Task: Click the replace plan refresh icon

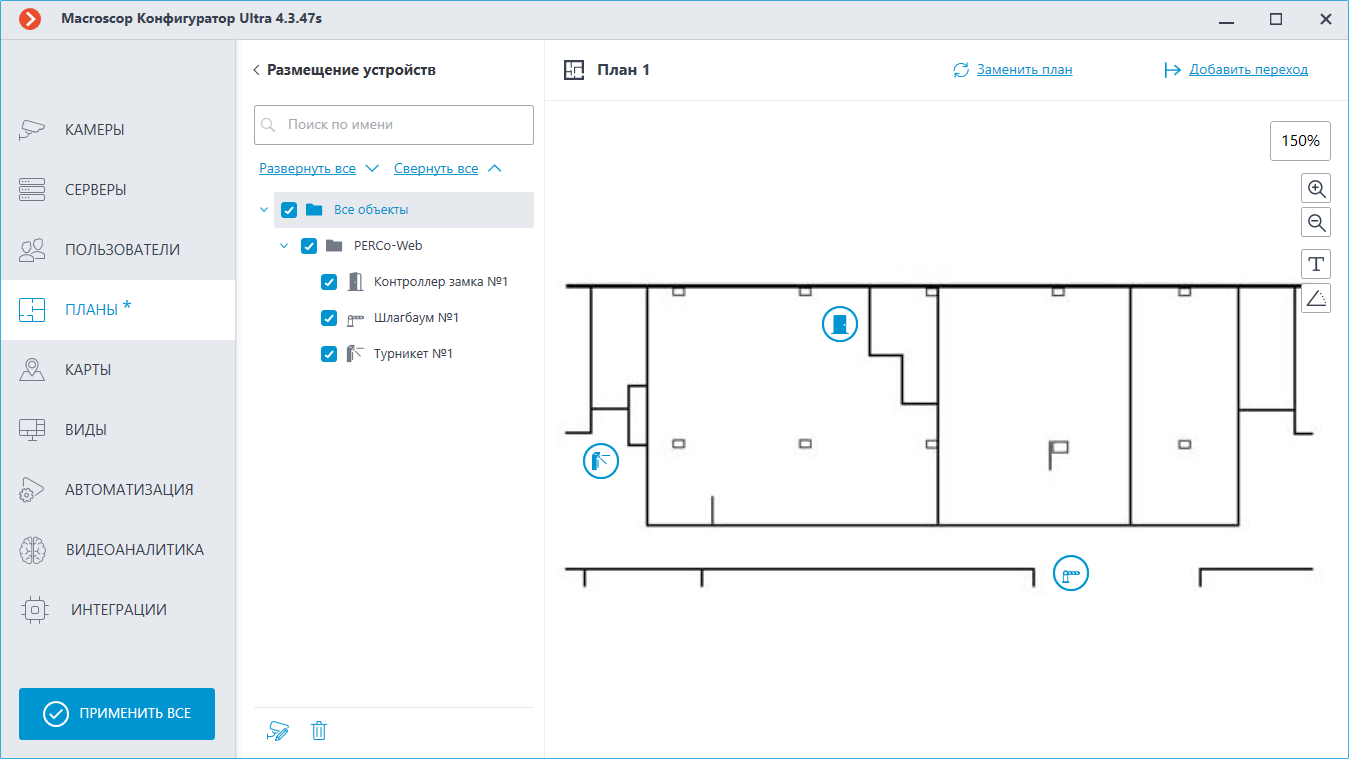Action: pos(961,70)
